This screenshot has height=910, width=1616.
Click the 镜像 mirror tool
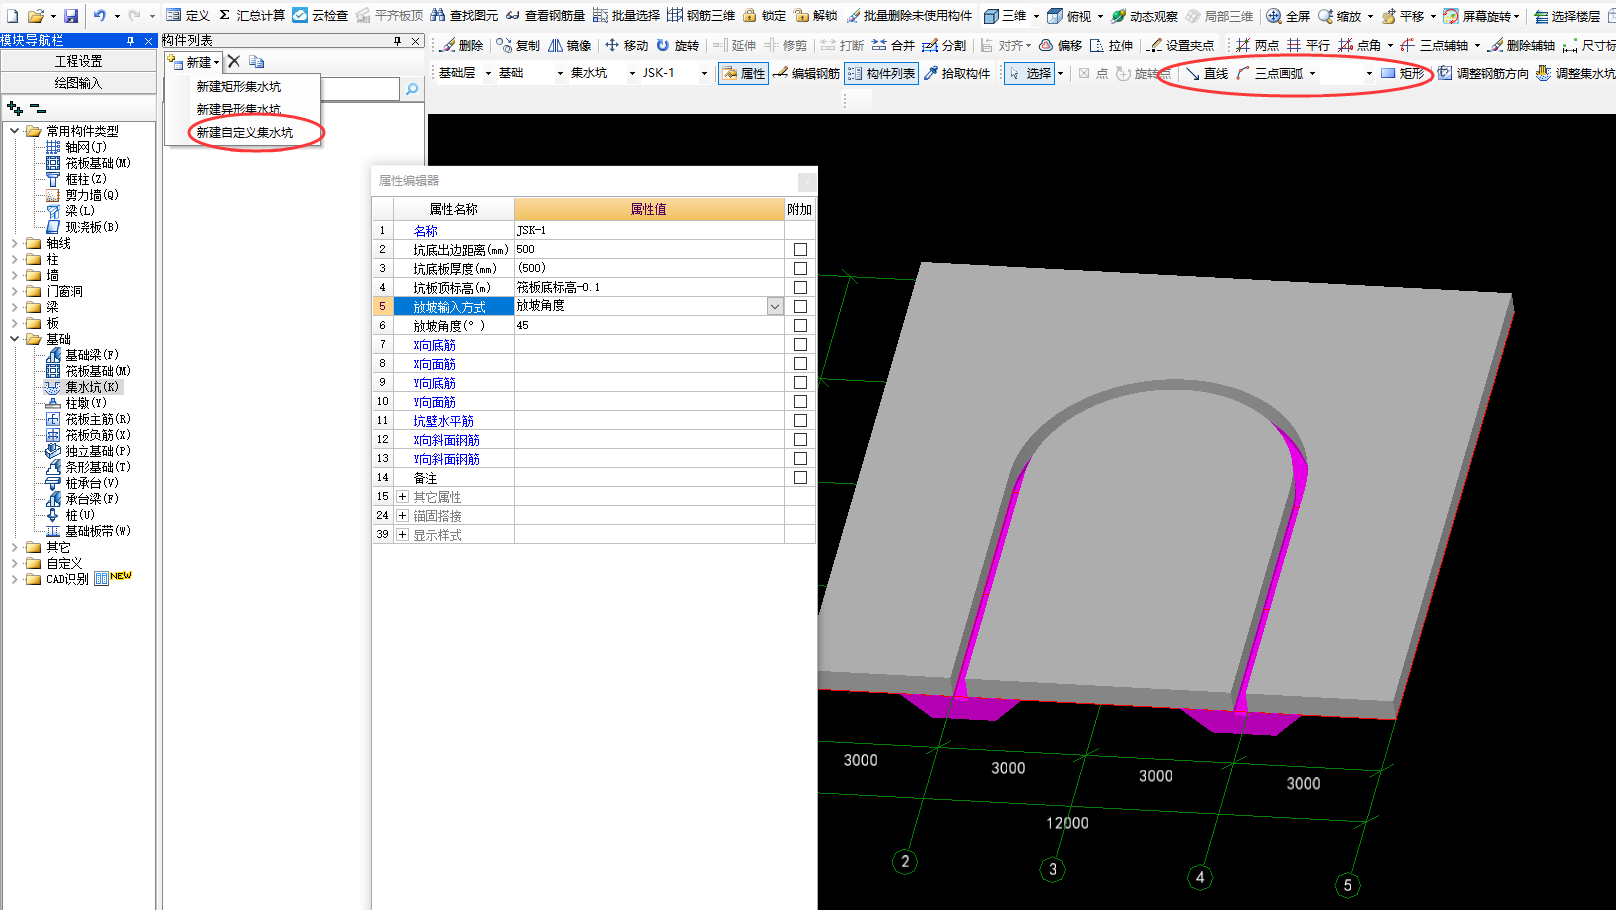click(569, 45)
